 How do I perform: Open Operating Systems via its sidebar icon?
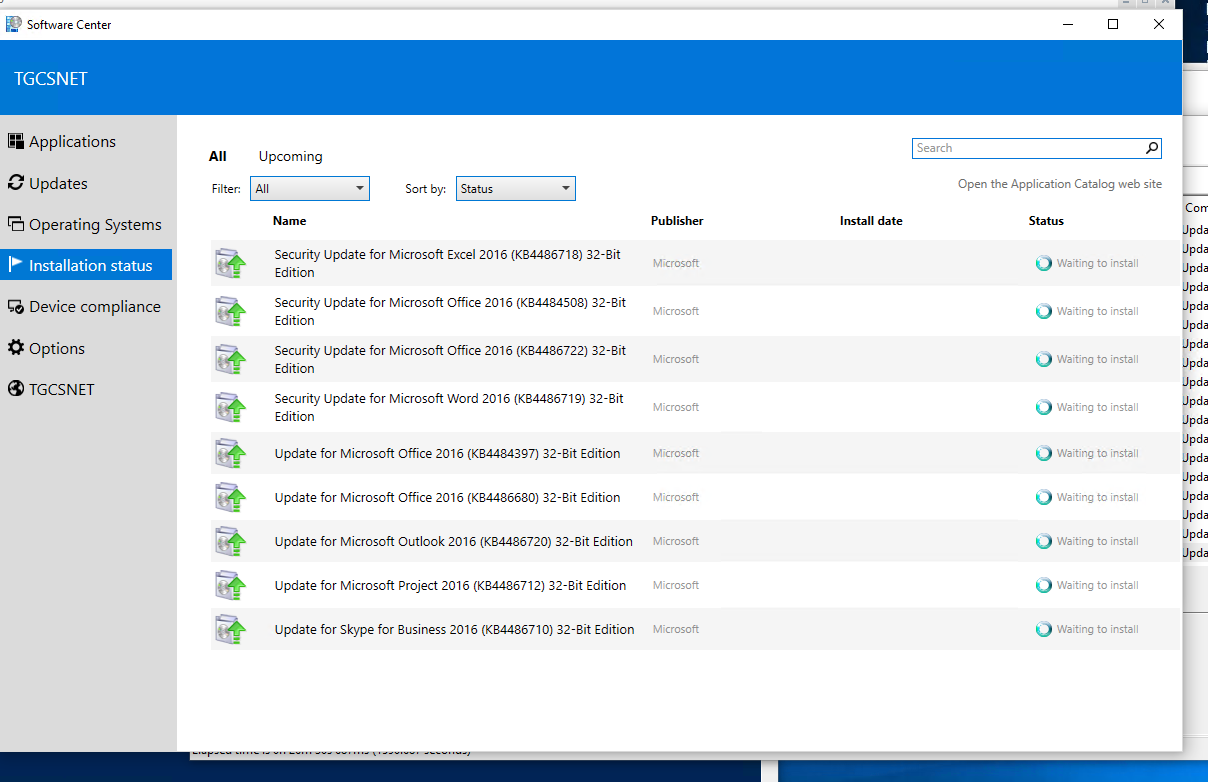coord(16,224)
